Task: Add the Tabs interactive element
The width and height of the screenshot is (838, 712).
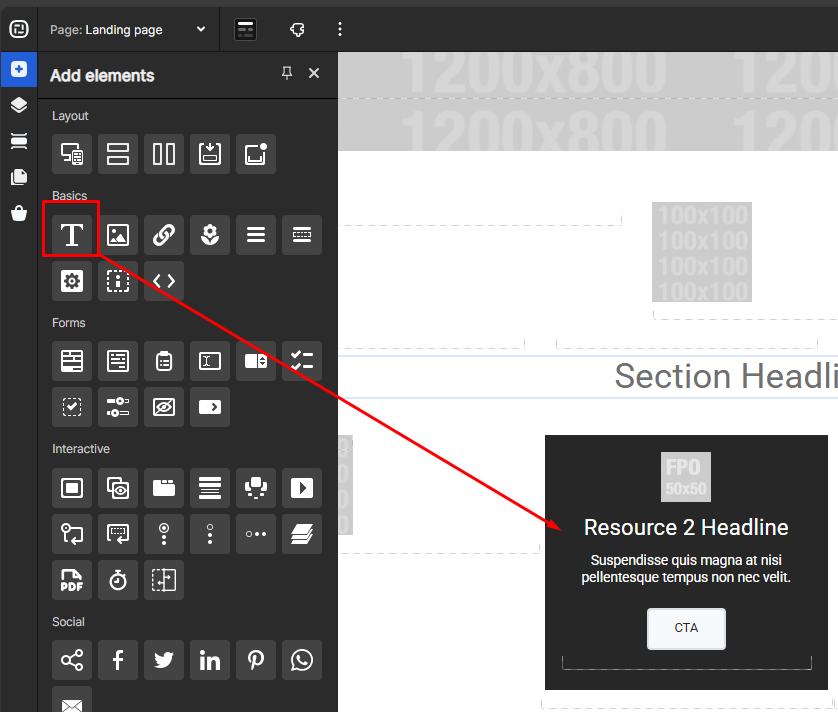Action: (x=164, y=487)
